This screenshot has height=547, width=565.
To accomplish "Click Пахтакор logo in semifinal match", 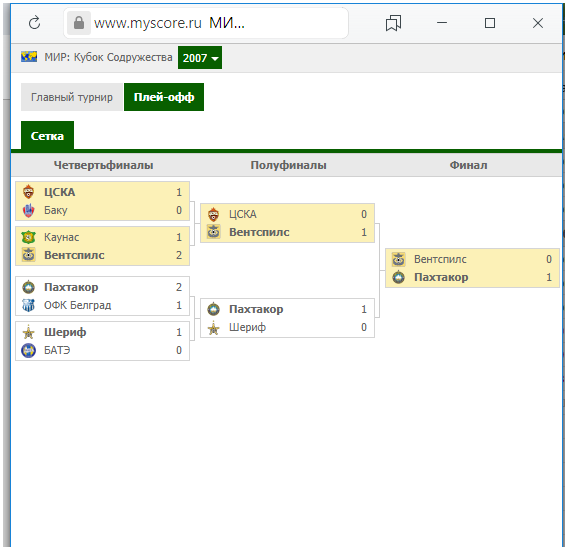I will pyautogui.click(x=214, y=309).
